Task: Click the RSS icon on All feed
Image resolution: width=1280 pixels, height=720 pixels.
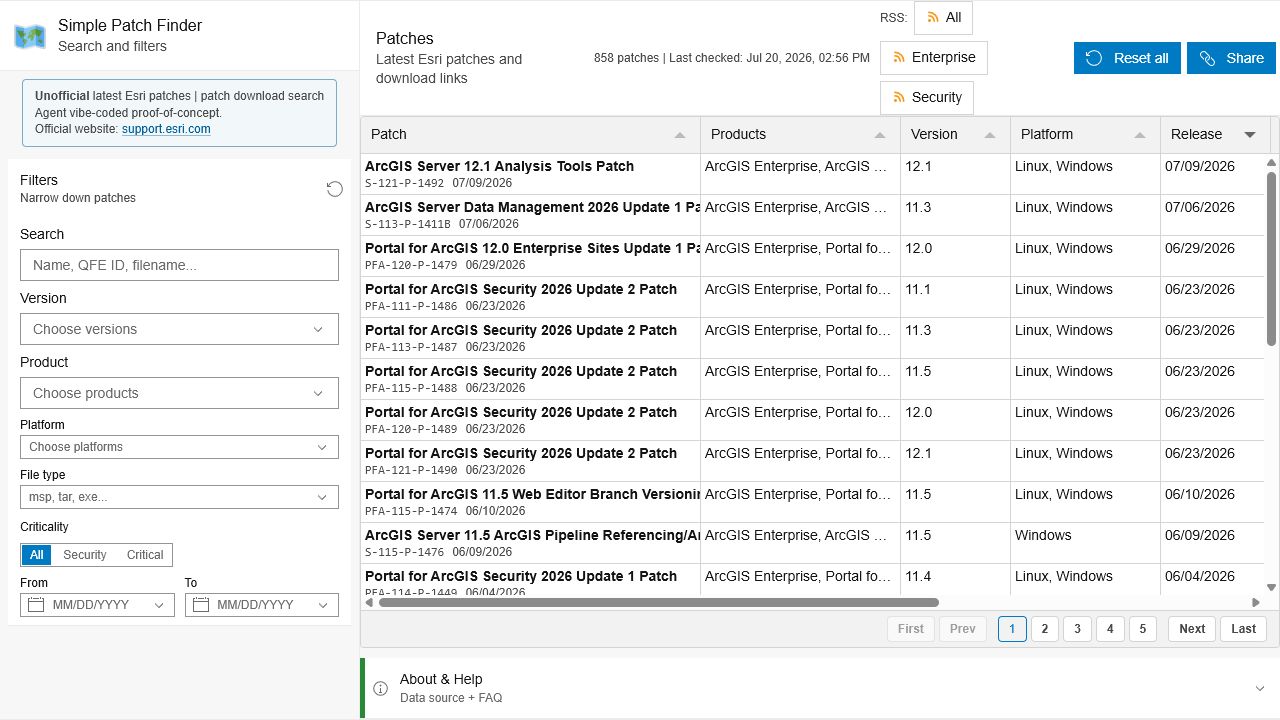Action: tap(933, 17)
